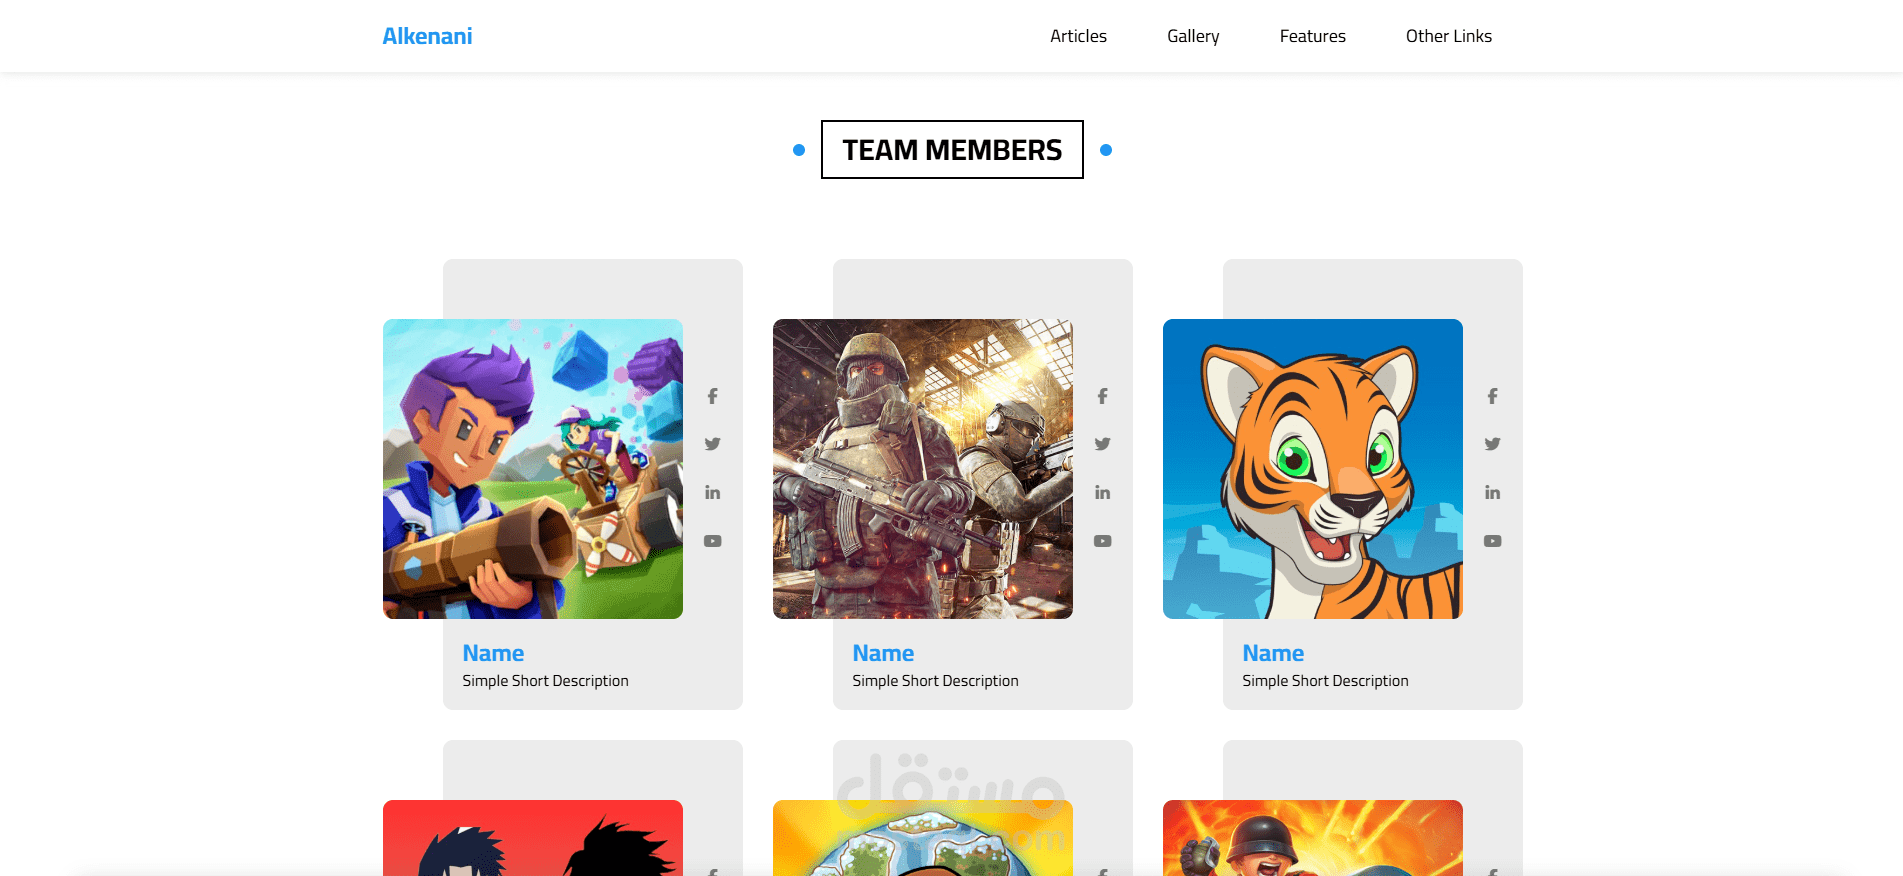1903x876 pixels.
Task: Select the red anime characters image
Action: point(533,838)
